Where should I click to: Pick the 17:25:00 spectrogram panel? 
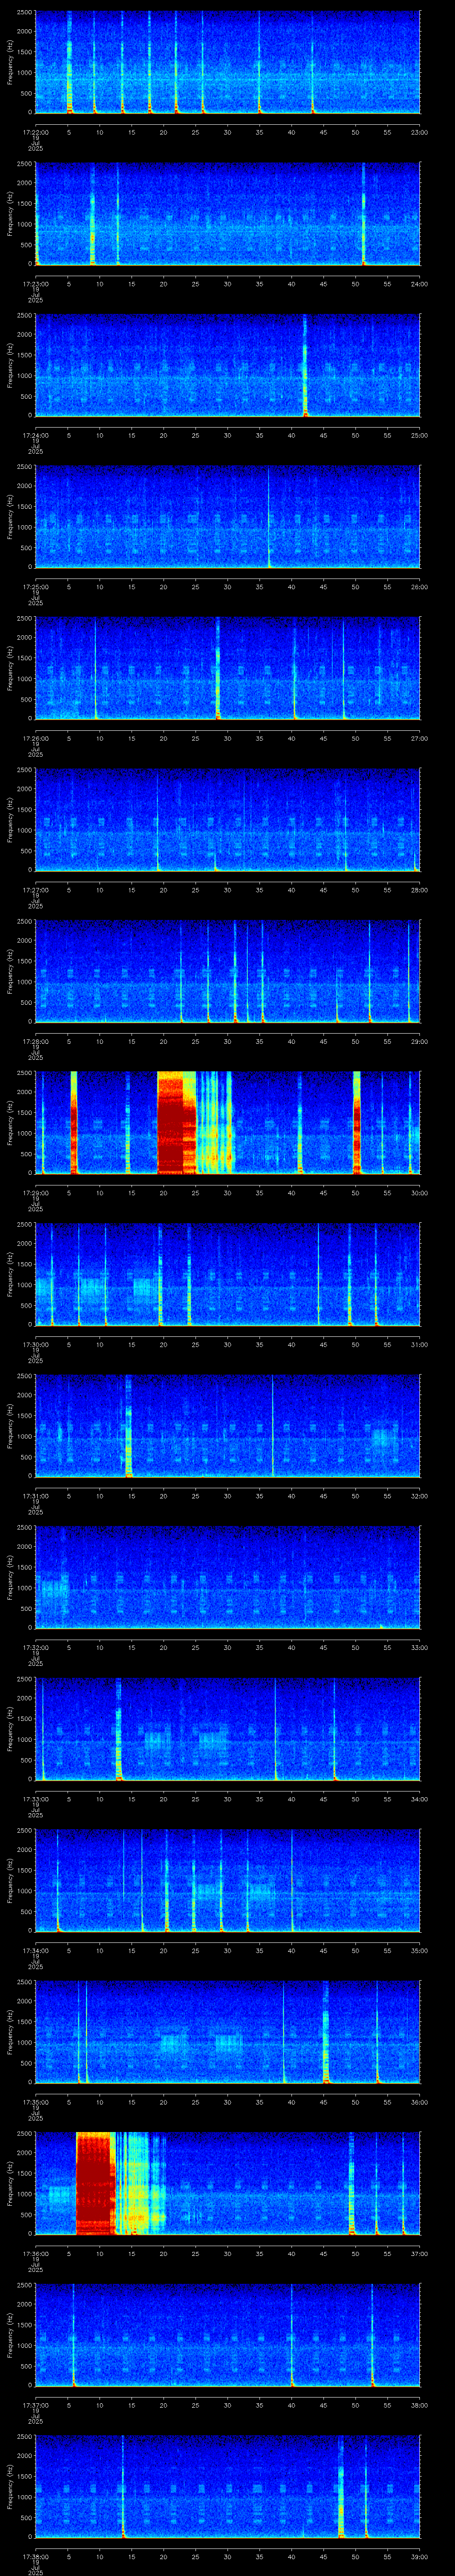[228, 516]
